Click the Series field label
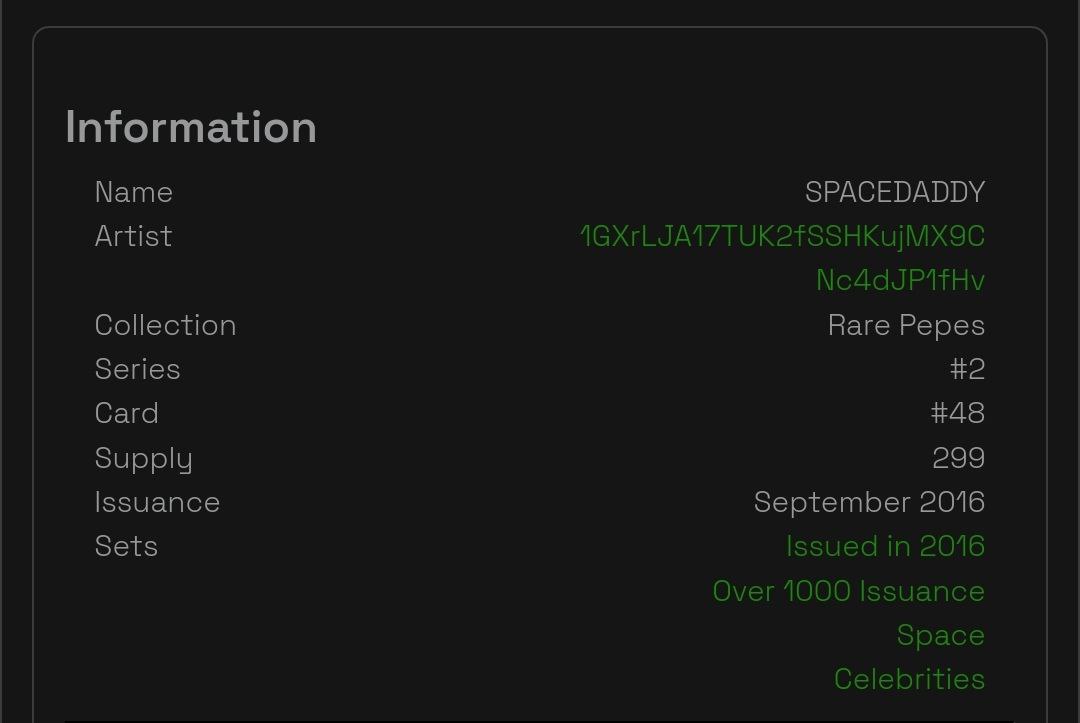 (x=137, y=369)
